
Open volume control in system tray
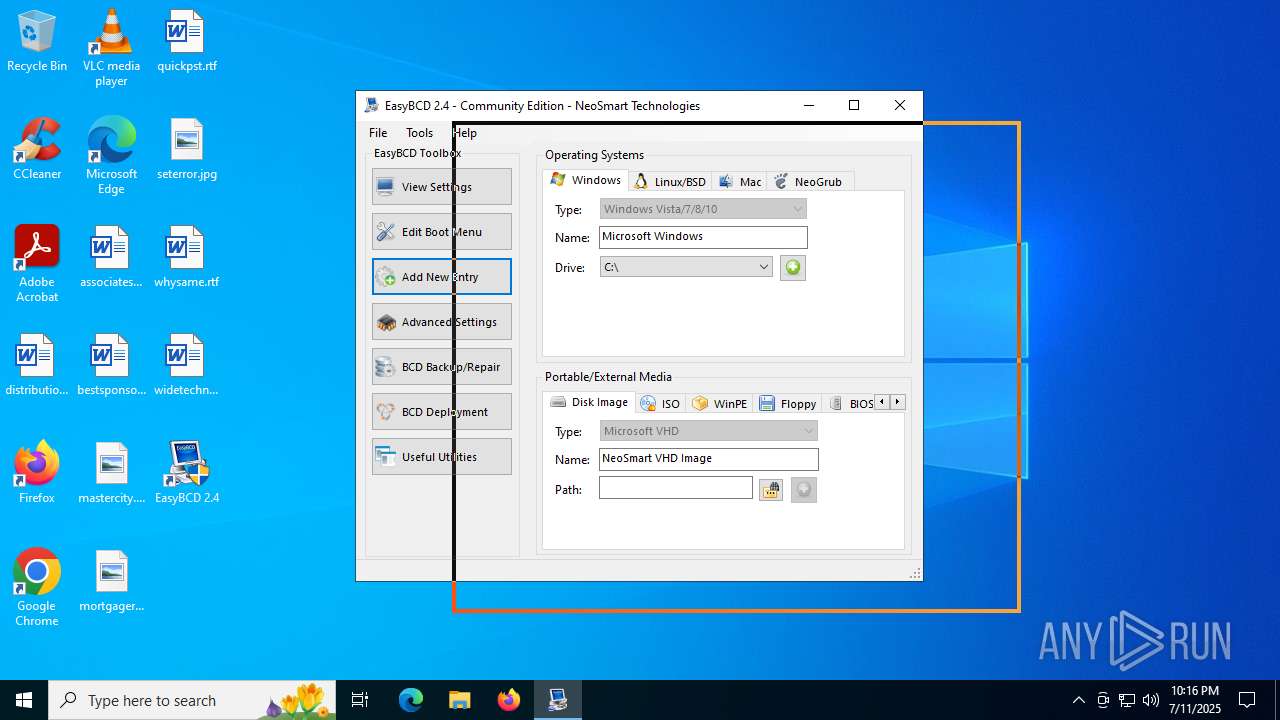coord(1151,700)
